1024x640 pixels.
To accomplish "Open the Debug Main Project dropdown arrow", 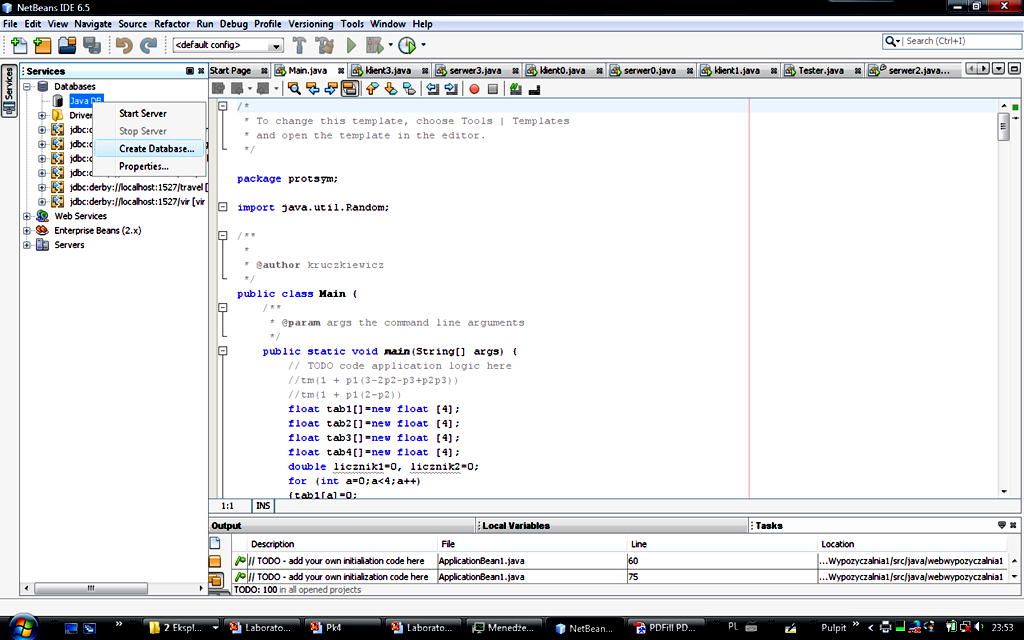I will pyautogui.click(x=391, y=45).
